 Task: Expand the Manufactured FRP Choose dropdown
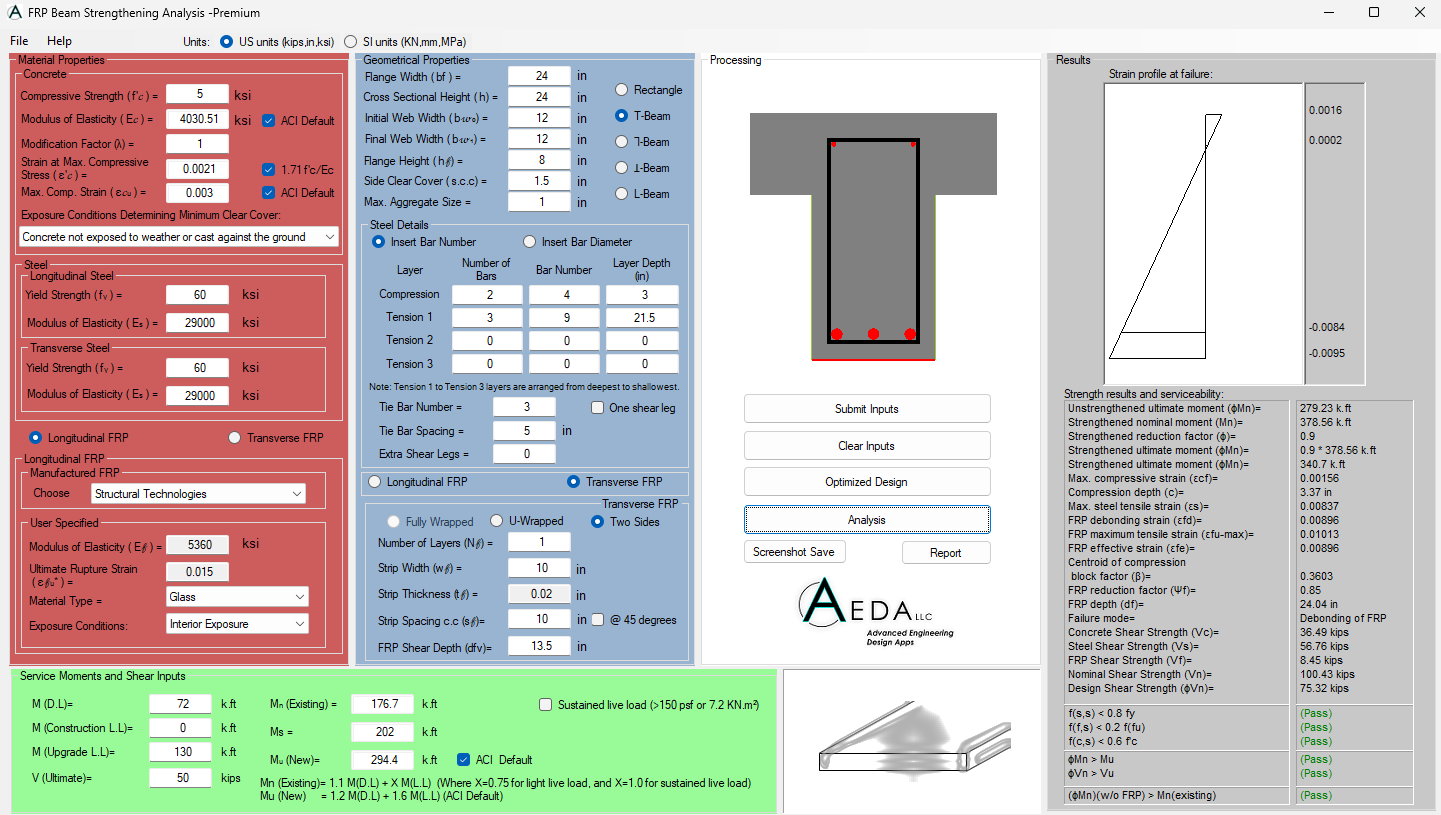pos(198,494)
